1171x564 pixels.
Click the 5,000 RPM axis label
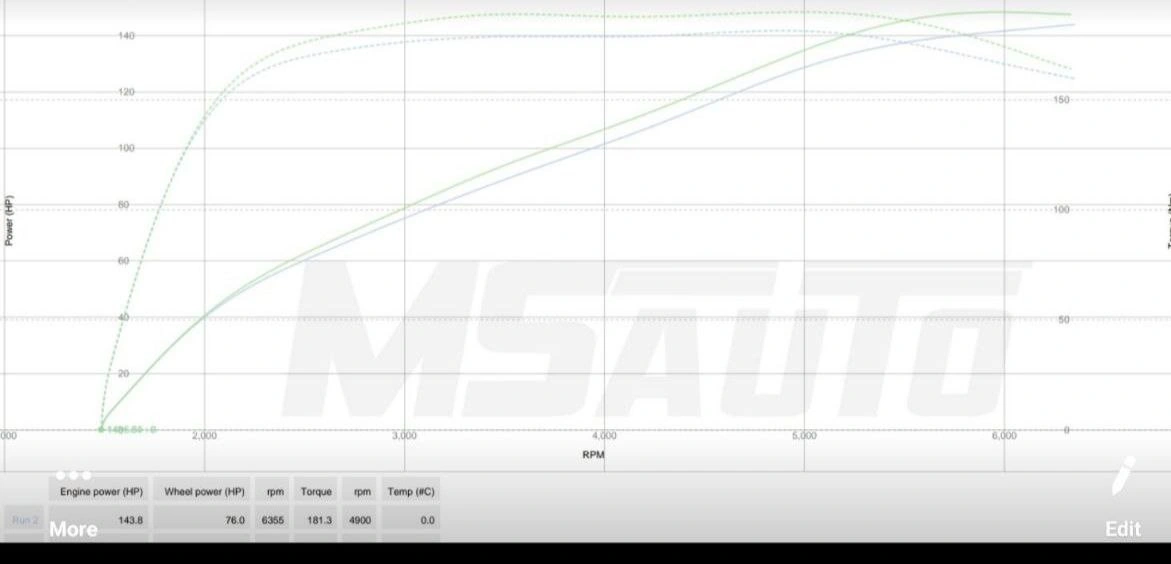[804, 436]
